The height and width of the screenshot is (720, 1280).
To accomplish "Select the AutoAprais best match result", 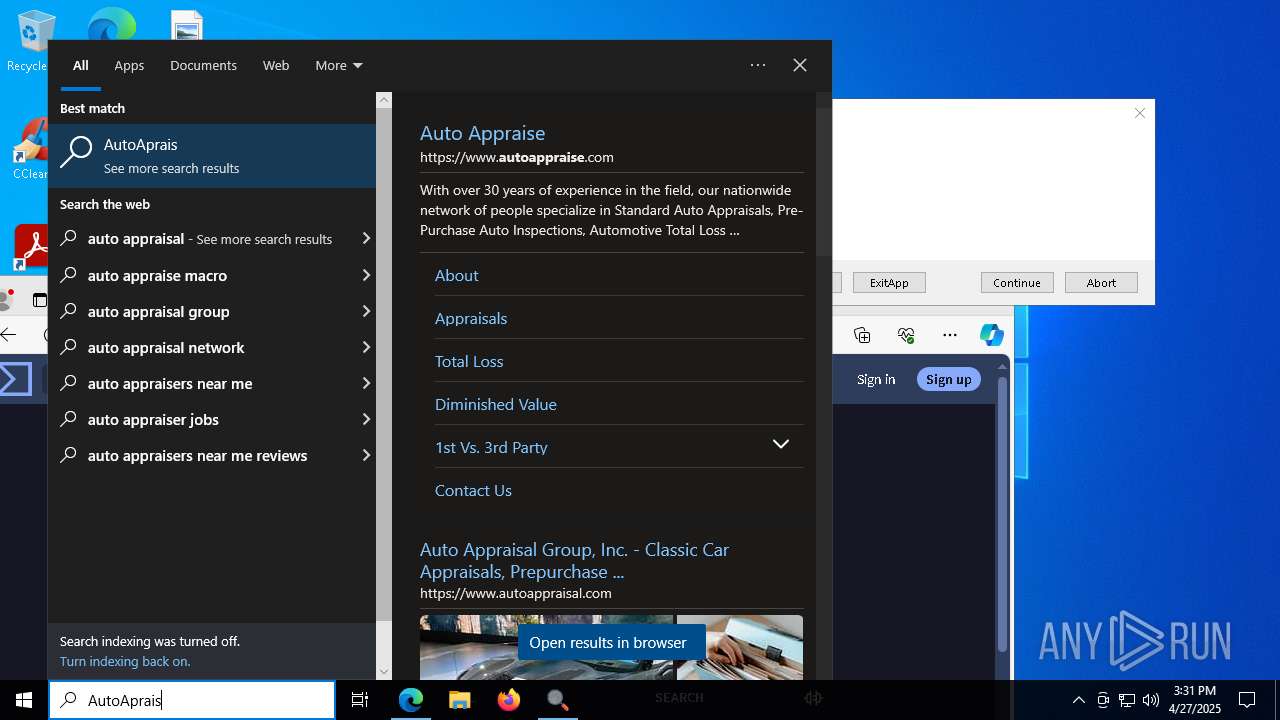I will tap(212, 156).
